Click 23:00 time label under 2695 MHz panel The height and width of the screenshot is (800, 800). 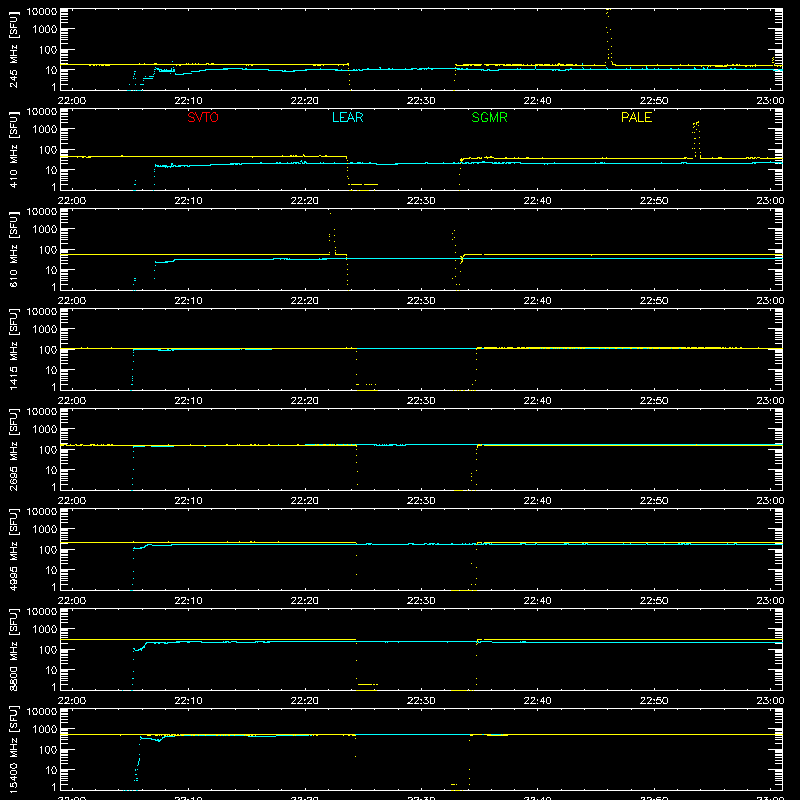(770, 501)
